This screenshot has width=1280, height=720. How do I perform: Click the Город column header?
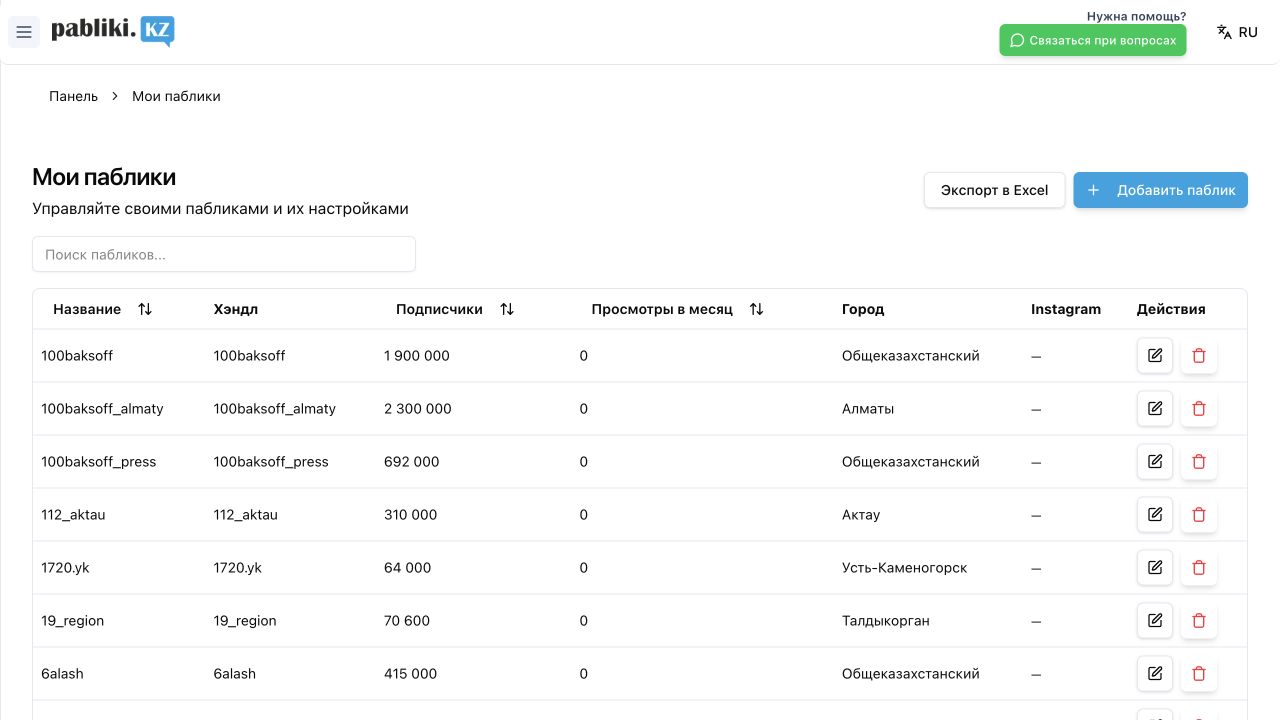pyautogui.click(x=863, y=309)
